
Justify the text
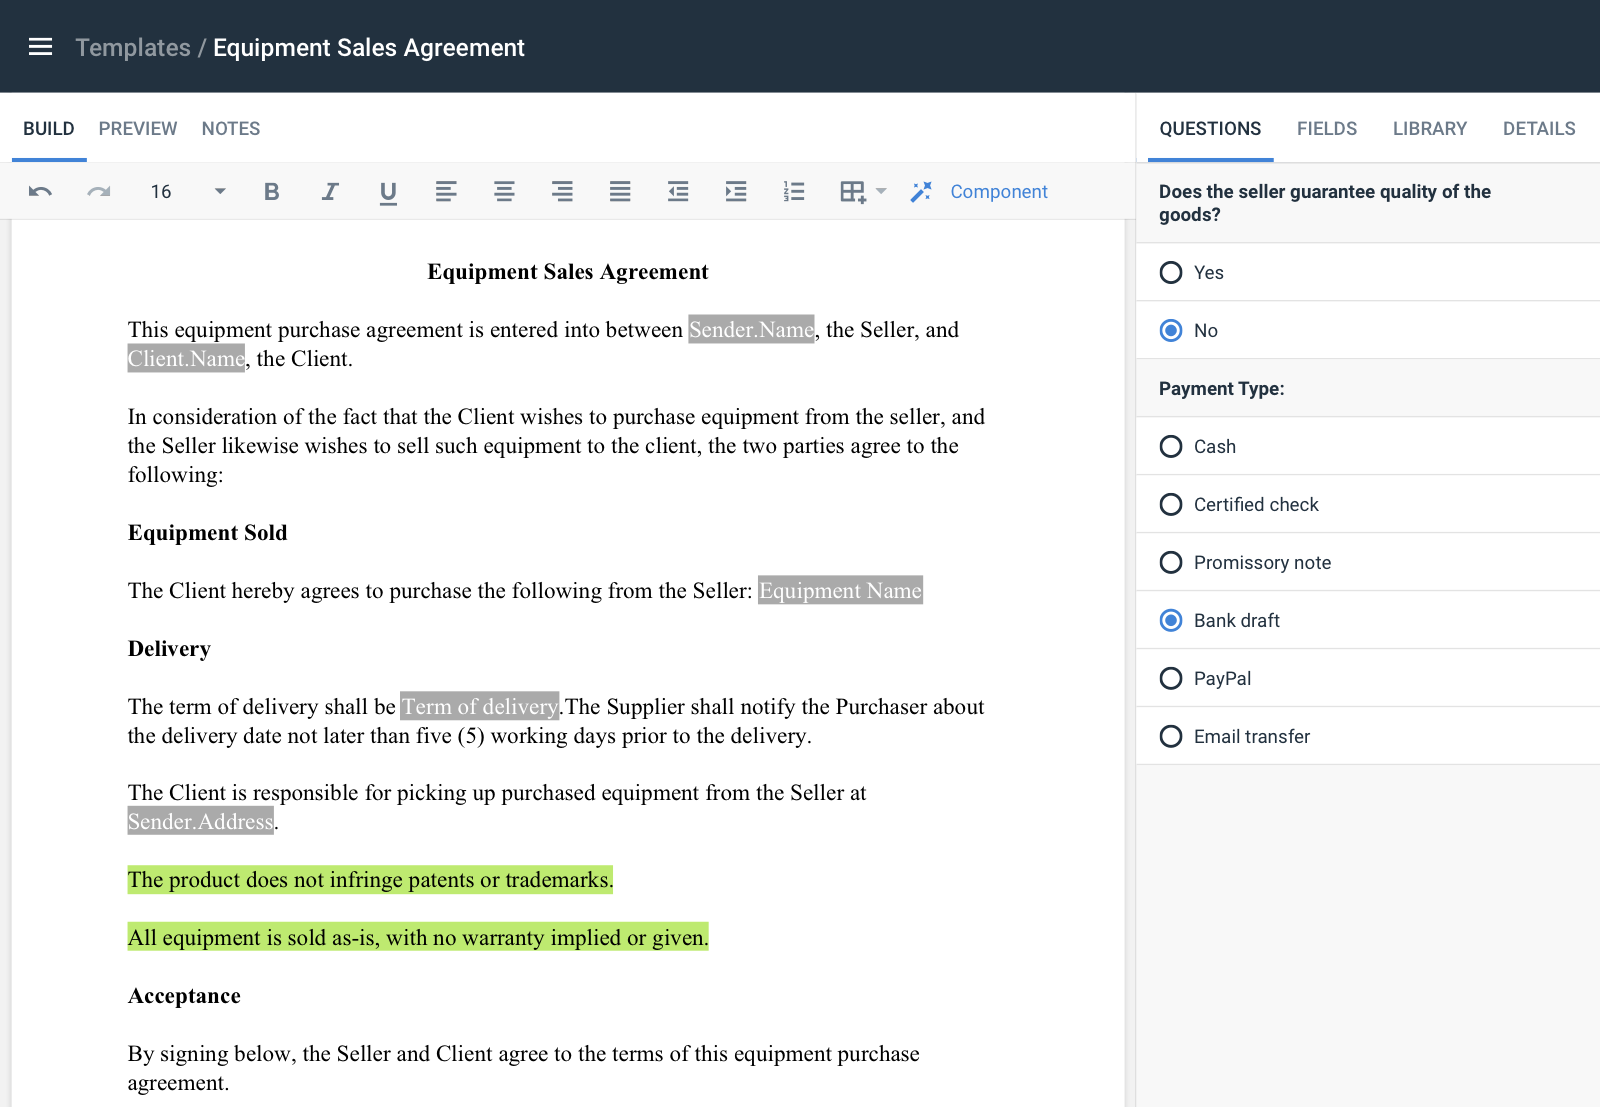click(620, 191)
